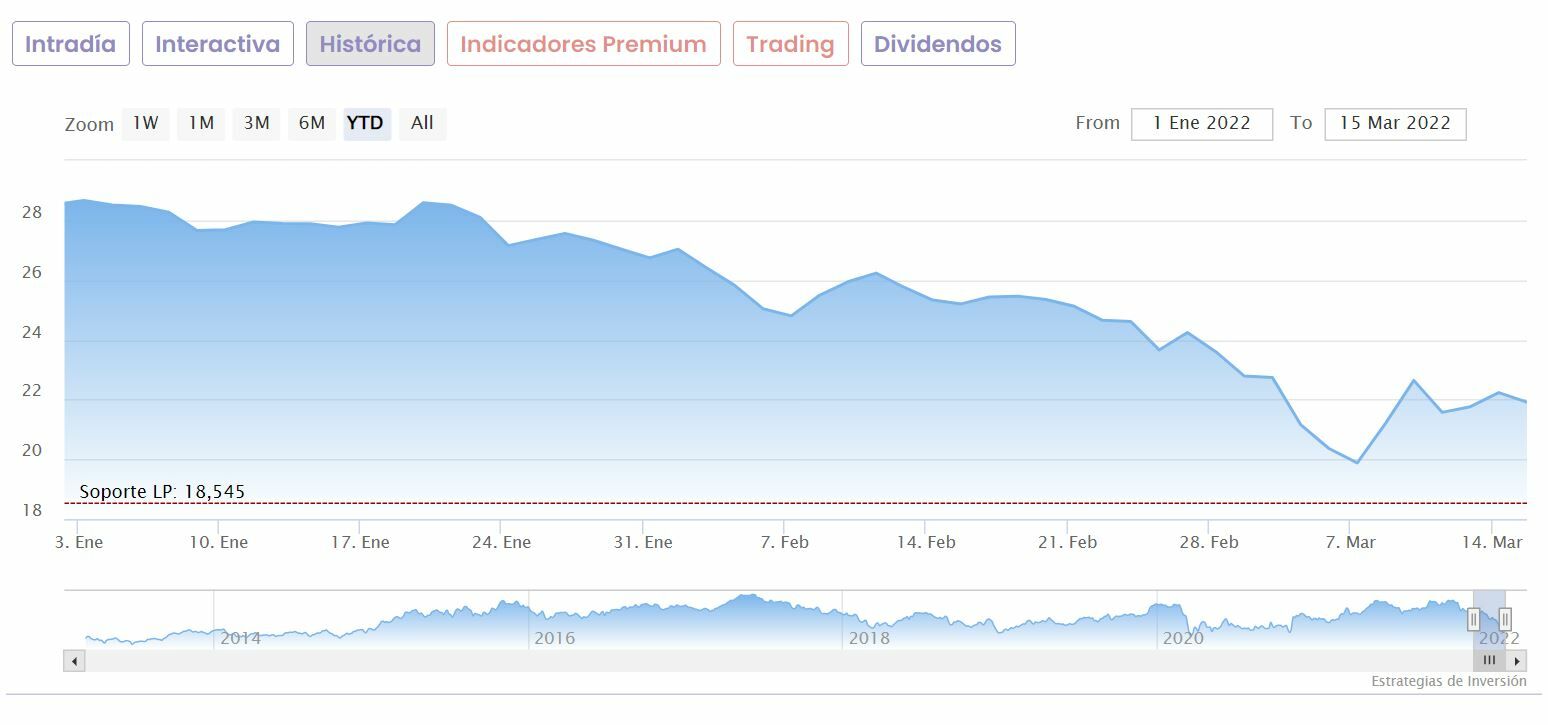The width and height of the screenshot is (1548, 725).
Task: Click the navigator scrollbar thumb
Action: [1489, 661]
